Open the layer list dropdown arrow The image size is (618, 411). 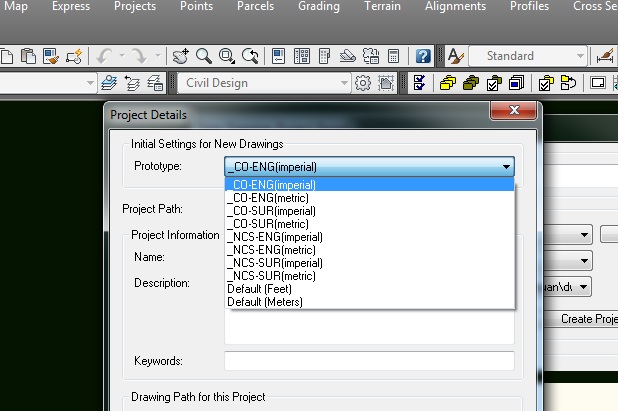pyautogui.click(x=90, y=83)
